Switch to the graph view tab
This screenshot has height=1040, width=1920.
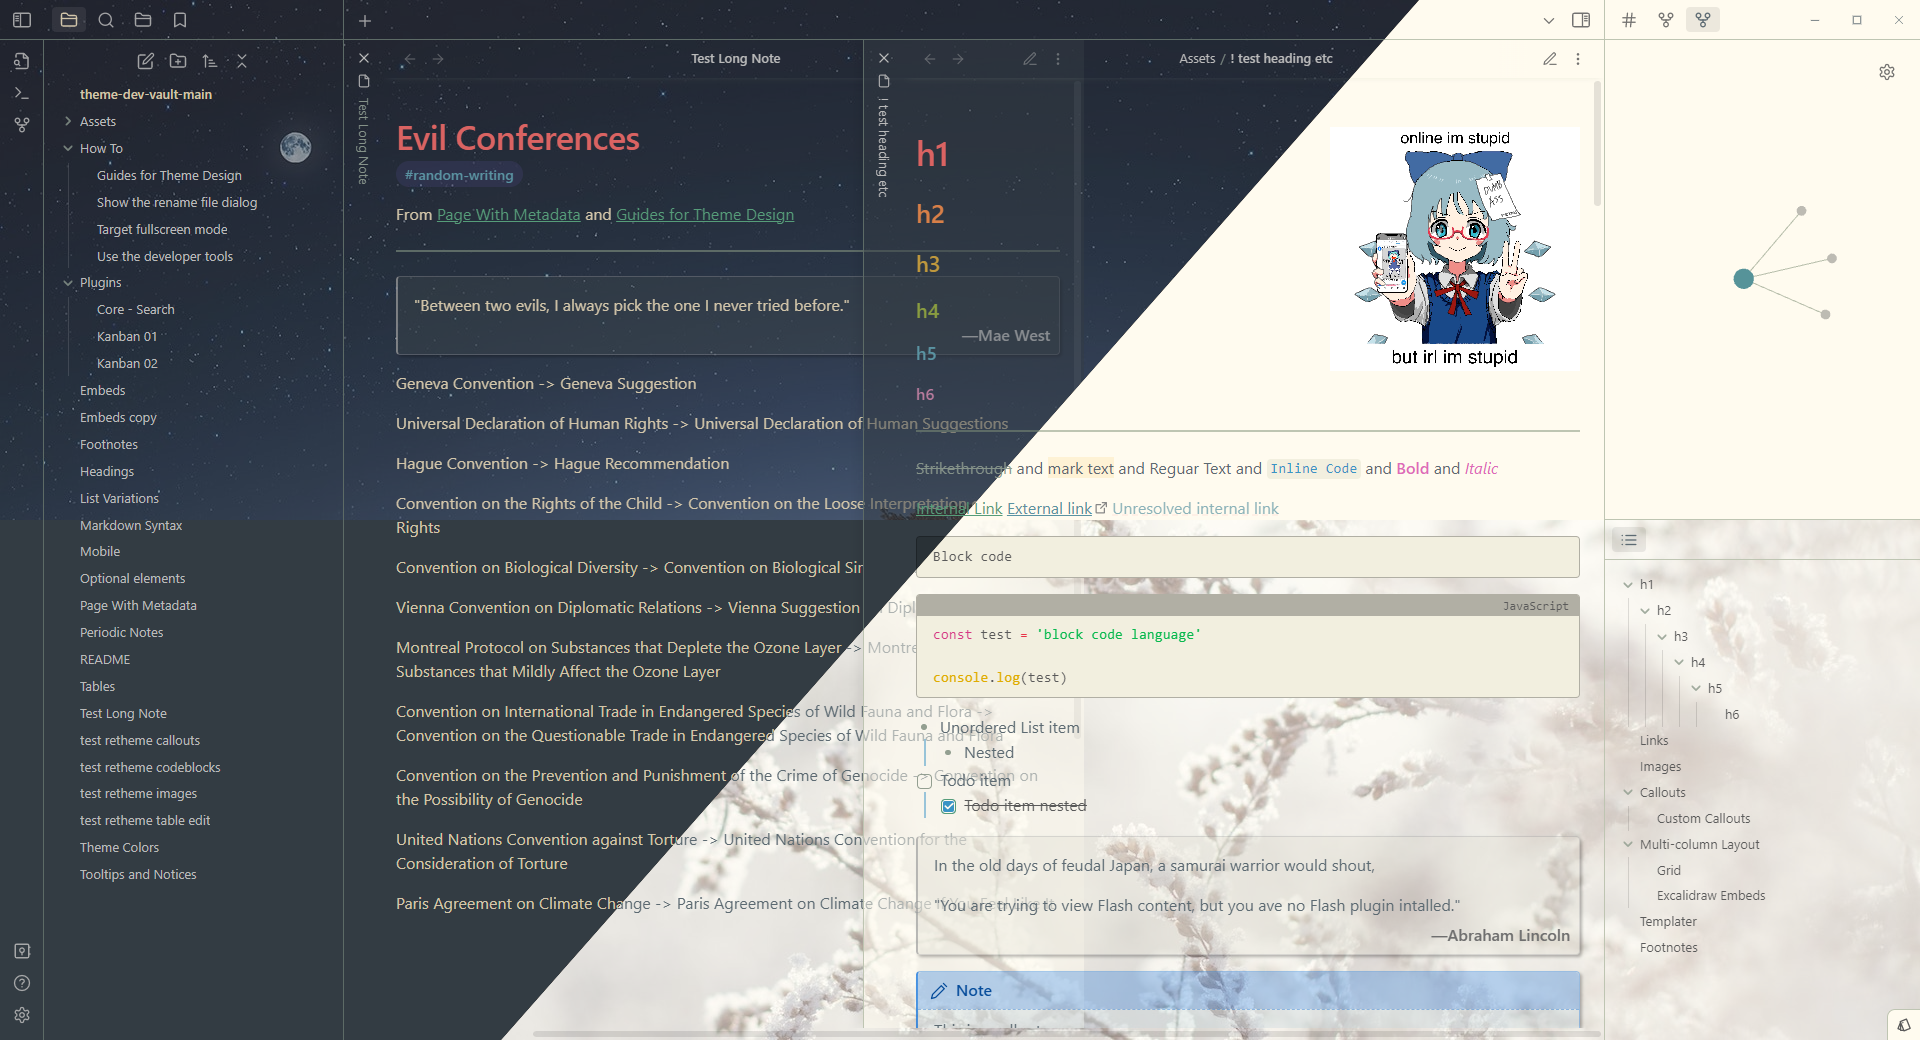point(1666,20)
